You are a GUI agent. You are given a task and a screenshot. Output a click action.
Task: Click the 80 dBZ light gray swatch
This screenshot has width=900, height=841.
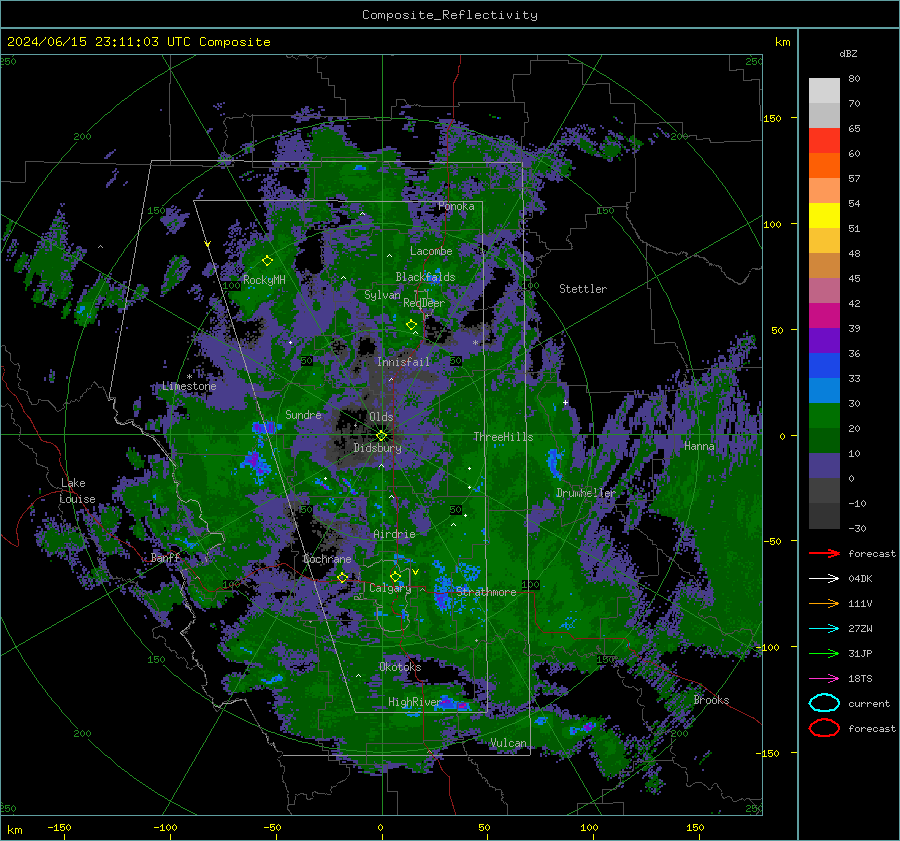[824, 90]
